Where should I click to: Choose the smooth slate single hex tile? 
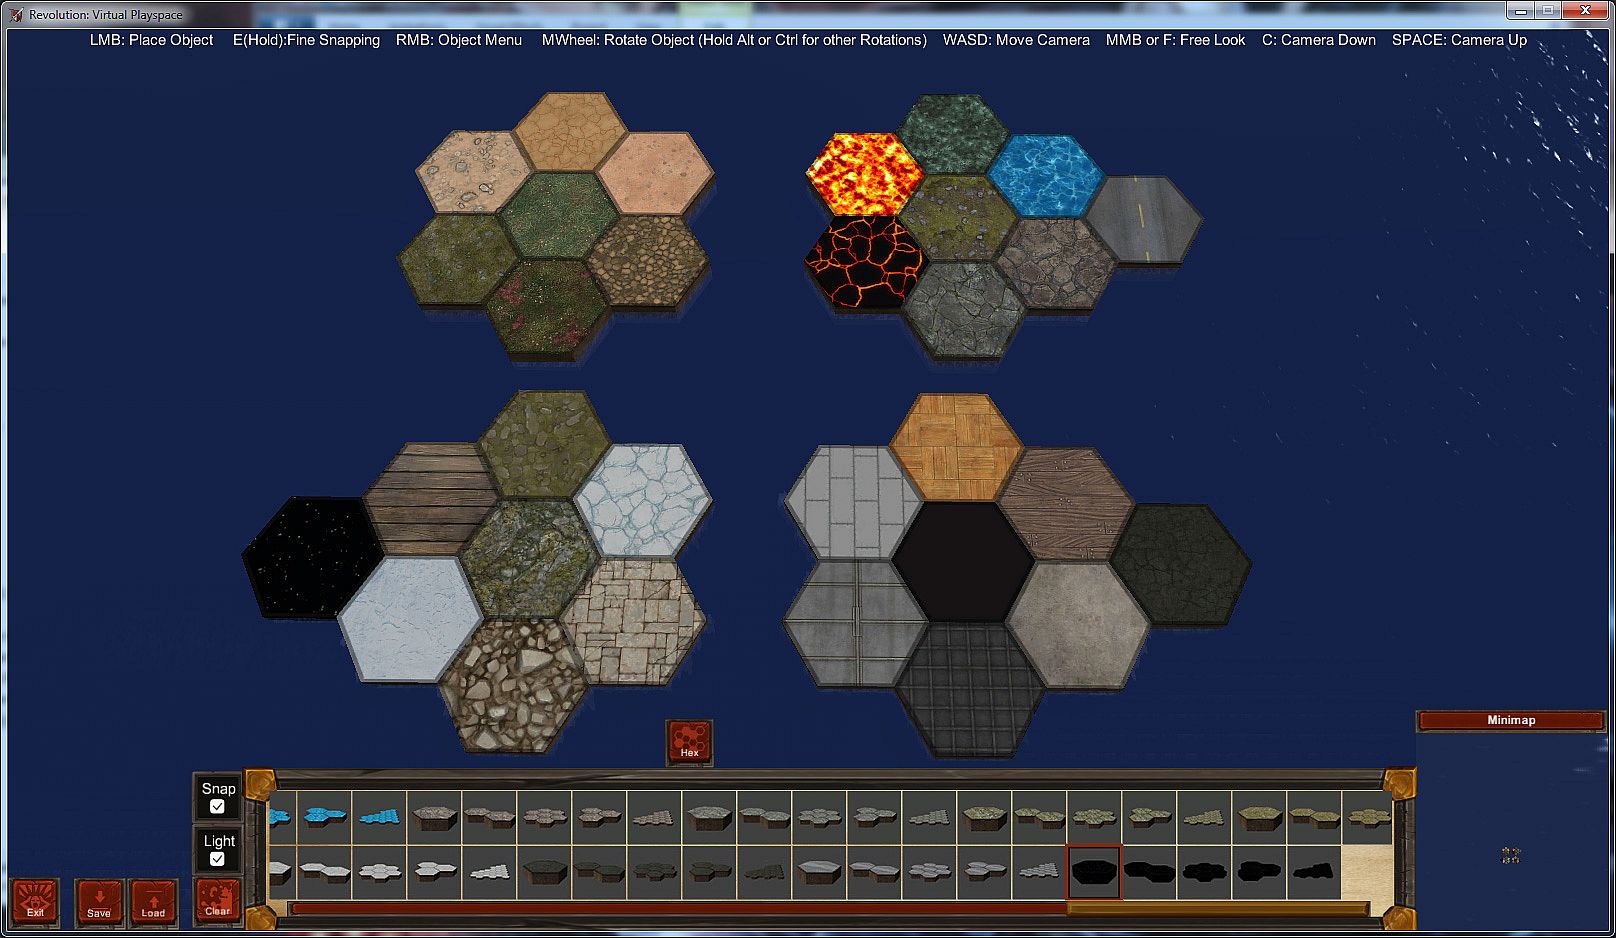(x=819, y=872)
